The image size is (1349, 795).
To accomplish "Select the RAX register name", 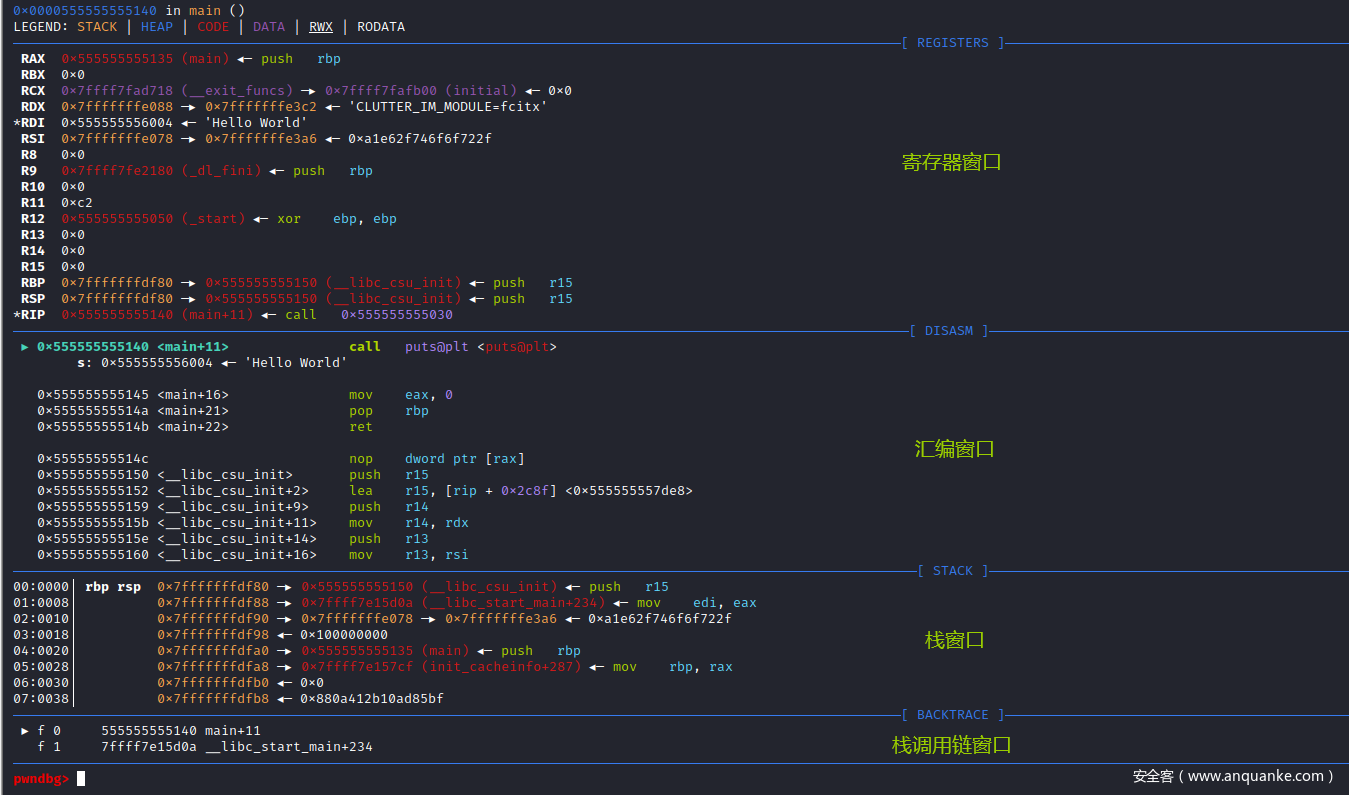I will click(x=33, y=59).
